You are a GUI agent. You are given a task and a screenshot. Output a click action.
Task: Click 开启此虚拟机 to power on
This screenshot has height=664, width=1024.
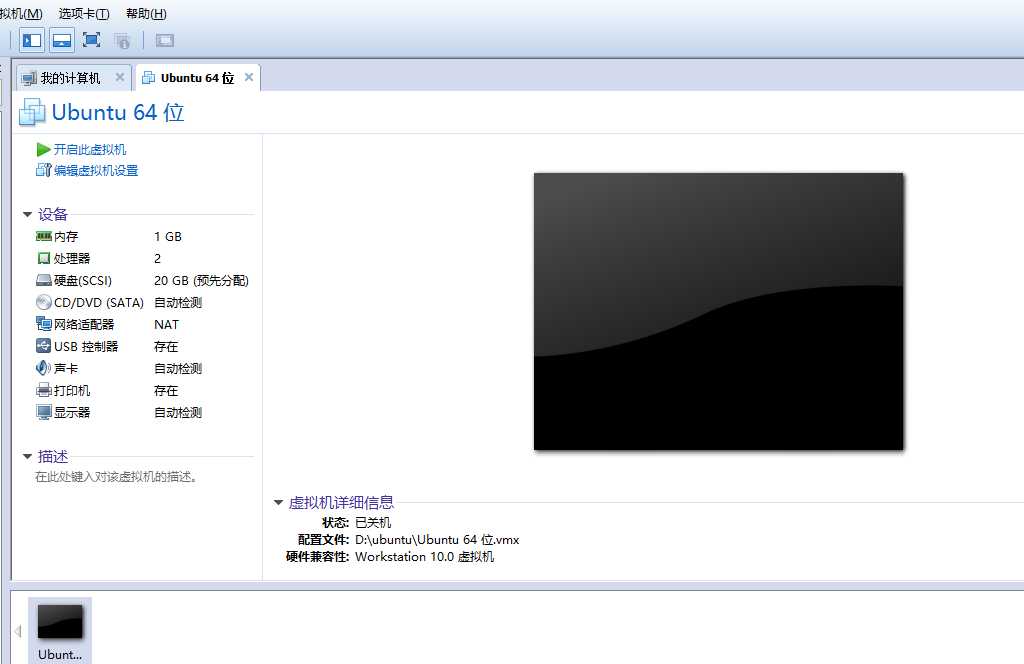(x=89, y=150)
